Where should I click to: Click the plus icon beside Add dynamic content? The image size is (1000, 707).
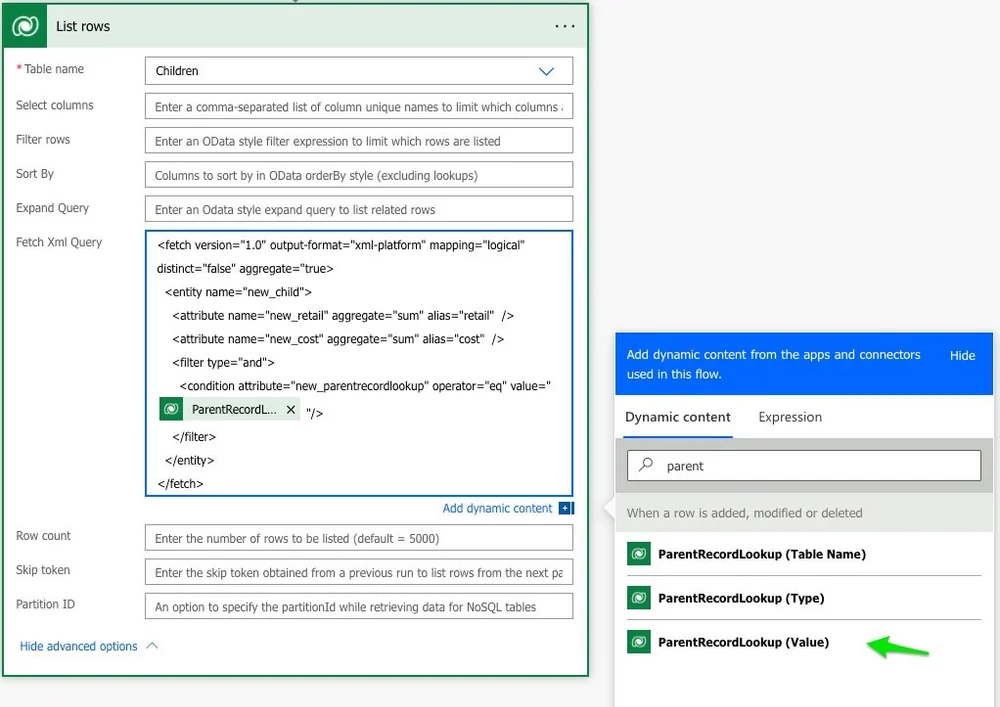pyautogui.click(x=566, y=508)
